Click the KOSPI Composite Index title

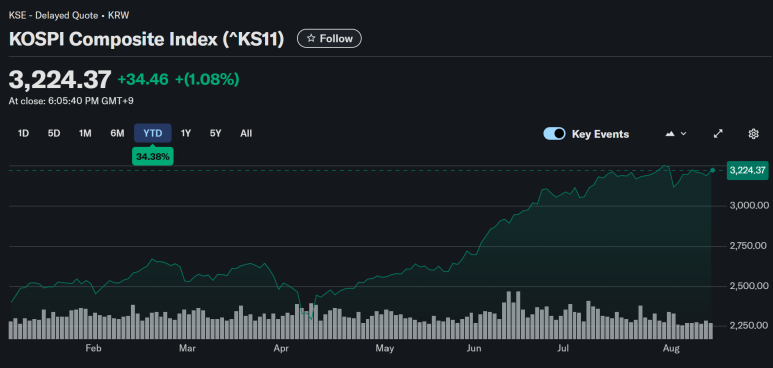point(146,39)
